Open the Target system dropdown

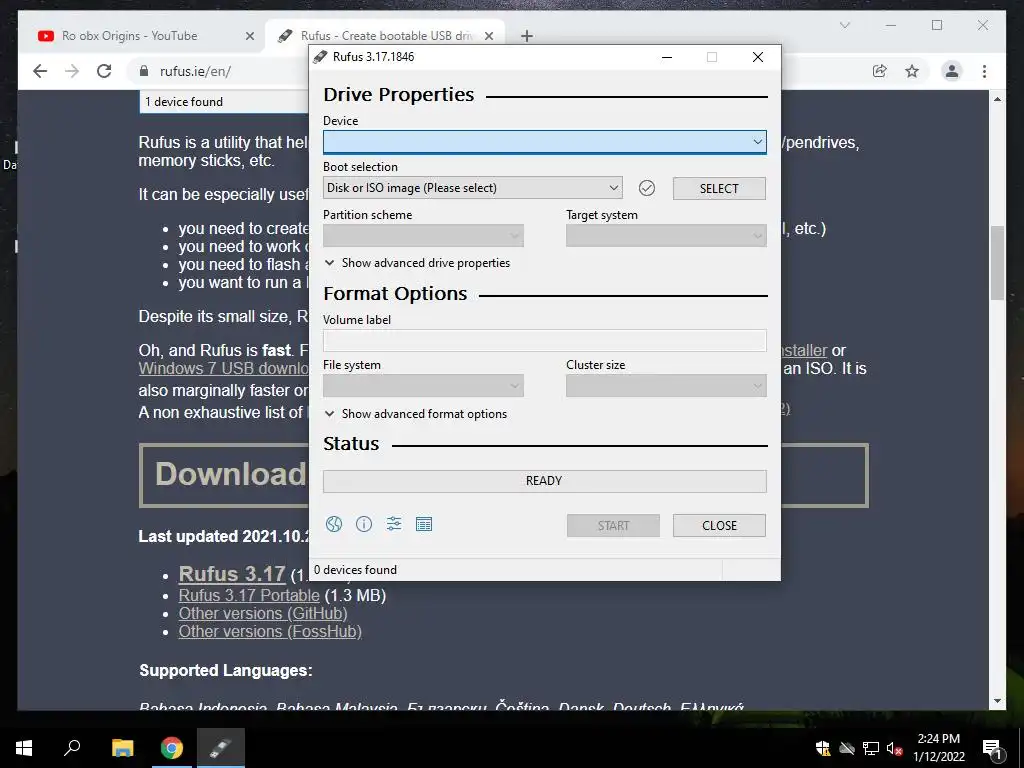[666, 236]
